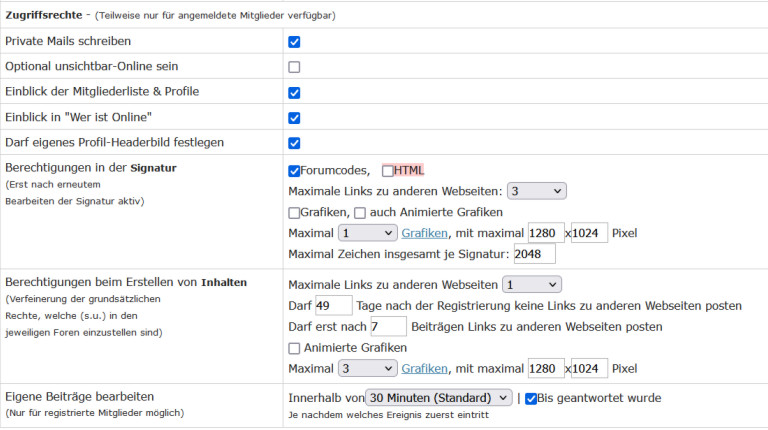Check the Grafiken signature checkbox
Viewport: 768px width, 430px height.
coord(294,213)
